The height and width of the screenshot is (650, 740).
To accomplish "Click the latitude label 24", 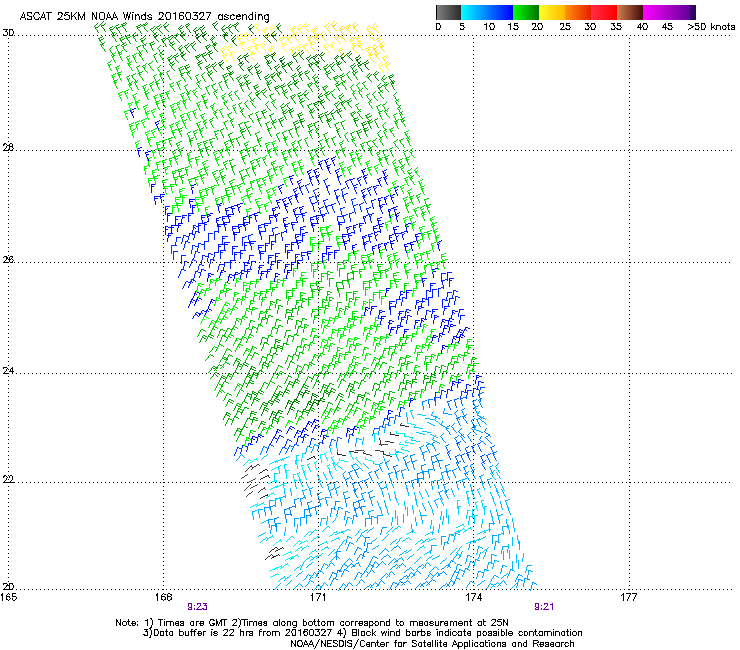I will 8,371.
